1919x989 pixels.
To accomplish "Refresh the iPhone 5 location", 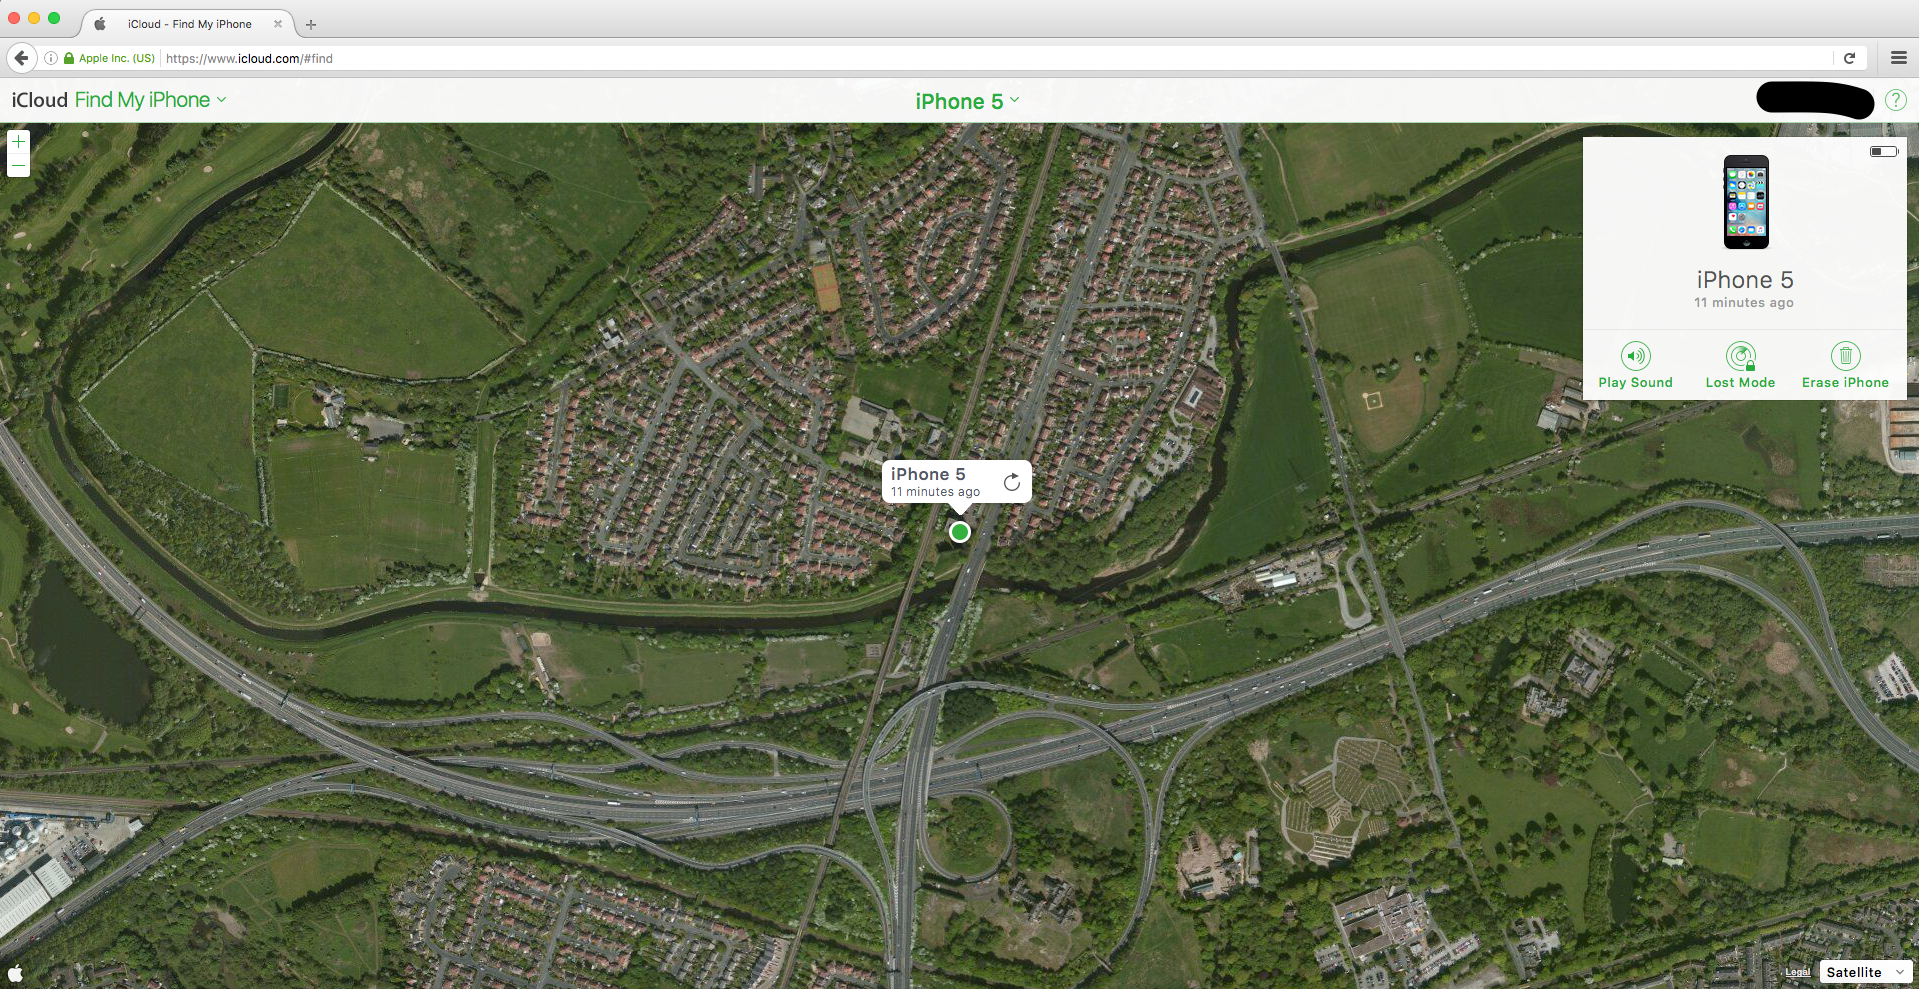I will (x=1011, y=480).
